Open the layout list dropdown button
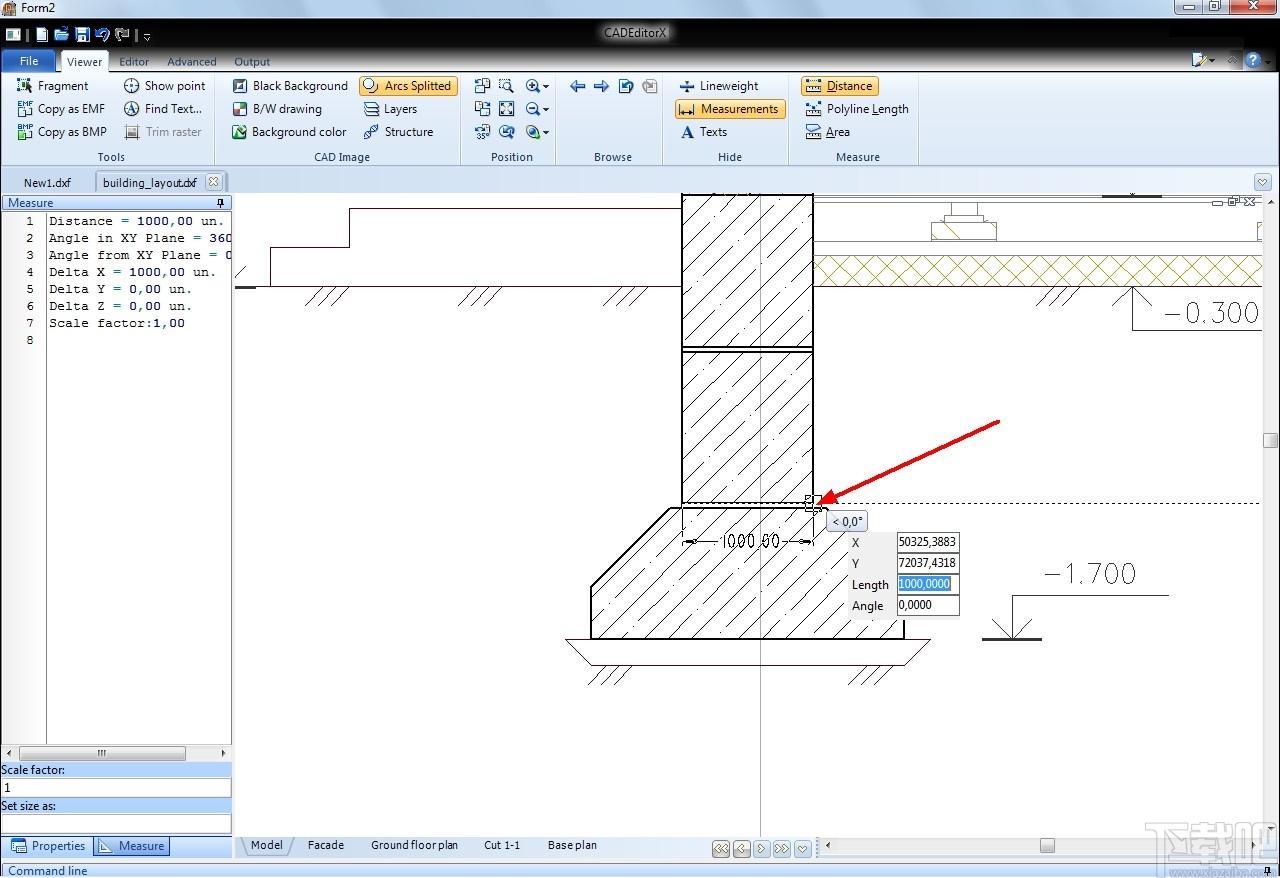The height and width of the screenshot is (878, 1280). pos(802,848)
